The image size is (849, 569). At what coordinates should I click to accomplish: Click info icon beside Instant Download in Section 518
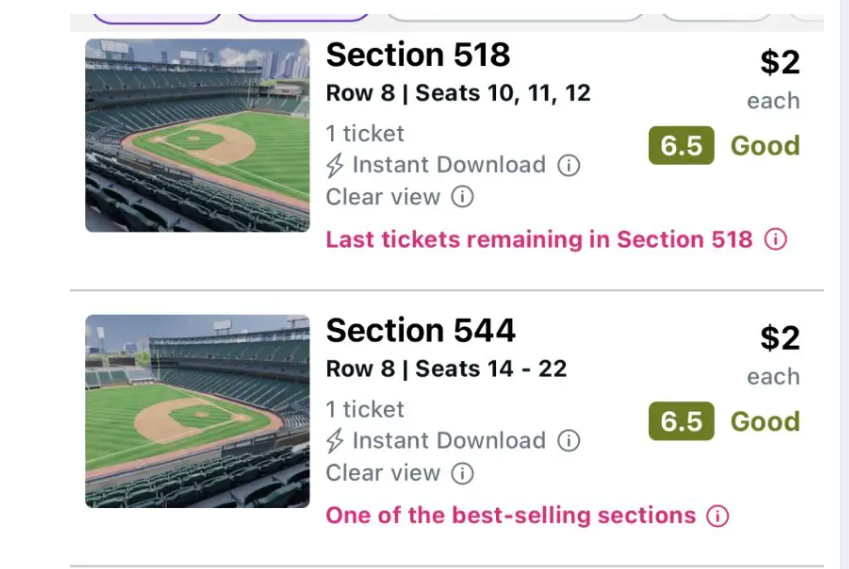(568, 165)
